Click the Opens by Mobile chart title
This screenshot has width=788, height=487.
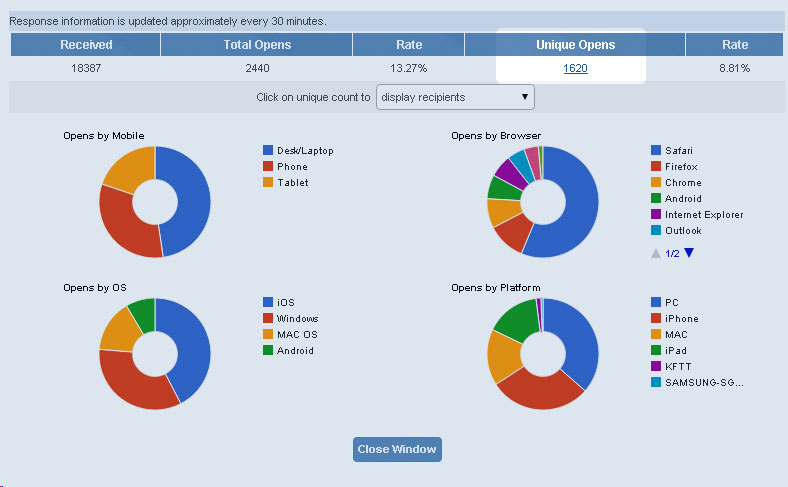coord(104,136)
